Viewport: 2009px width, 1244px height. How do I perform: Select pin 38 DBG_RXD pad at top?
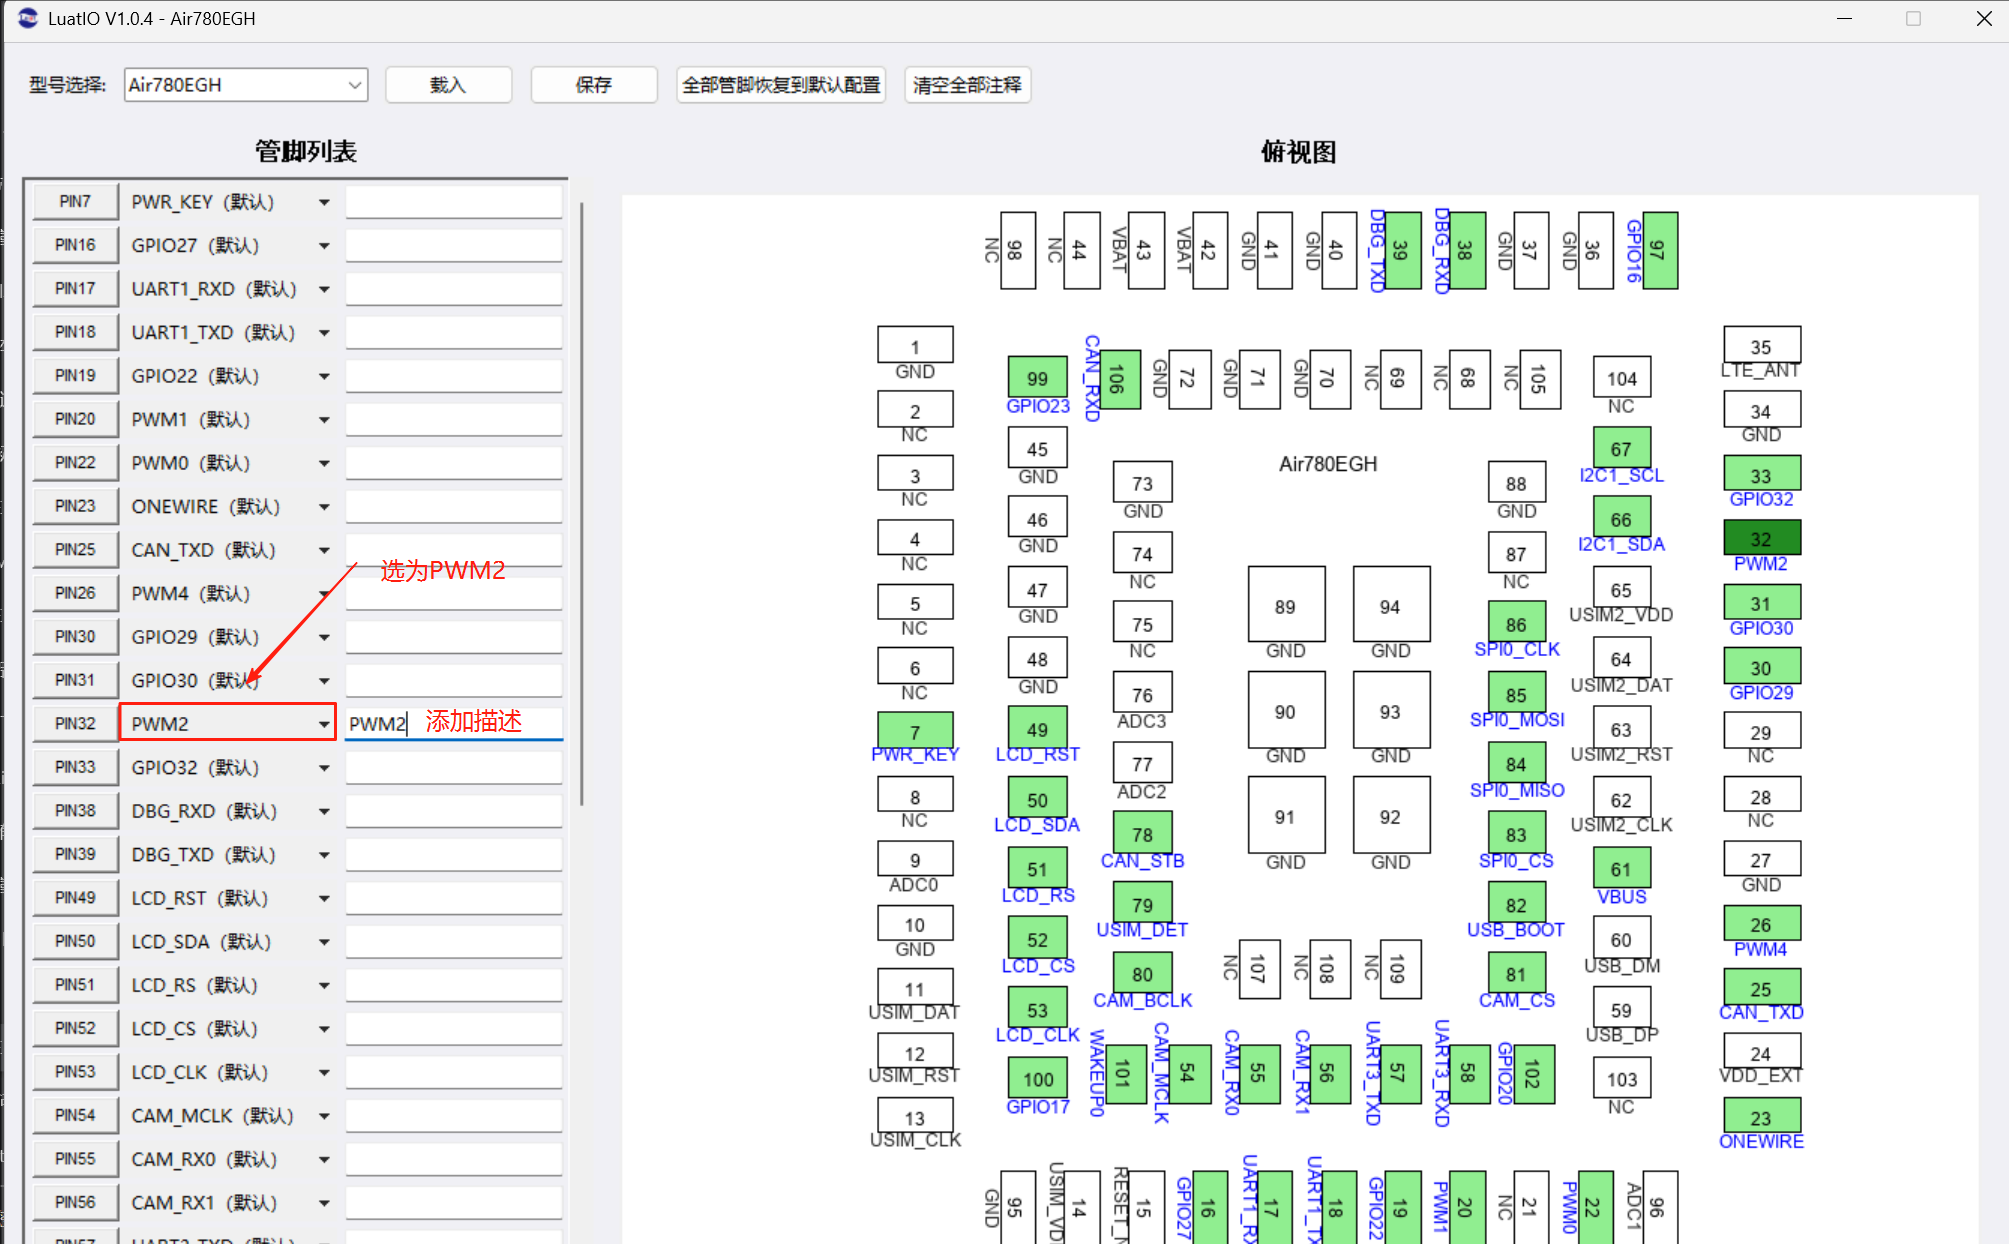[1466, 250]
